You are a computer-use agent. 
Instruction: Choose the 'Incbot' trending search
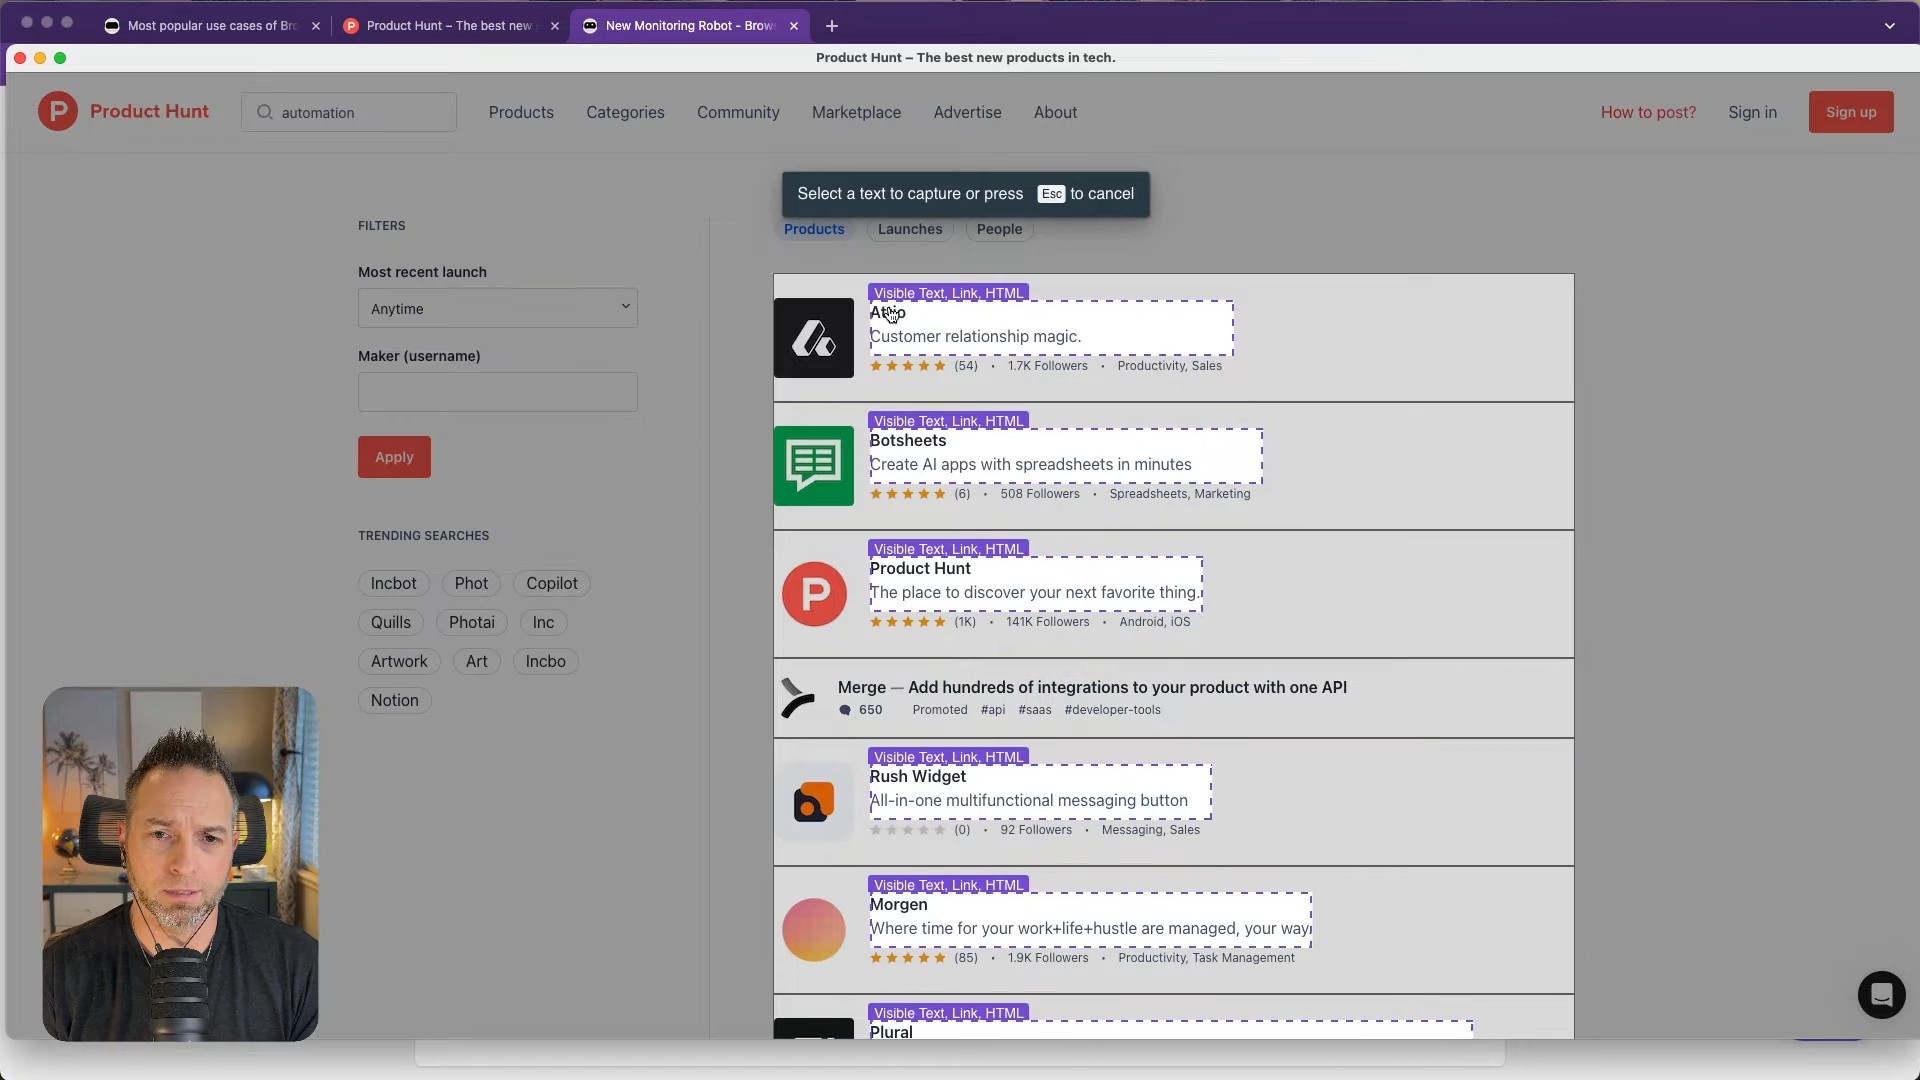[x=394, y=583]
